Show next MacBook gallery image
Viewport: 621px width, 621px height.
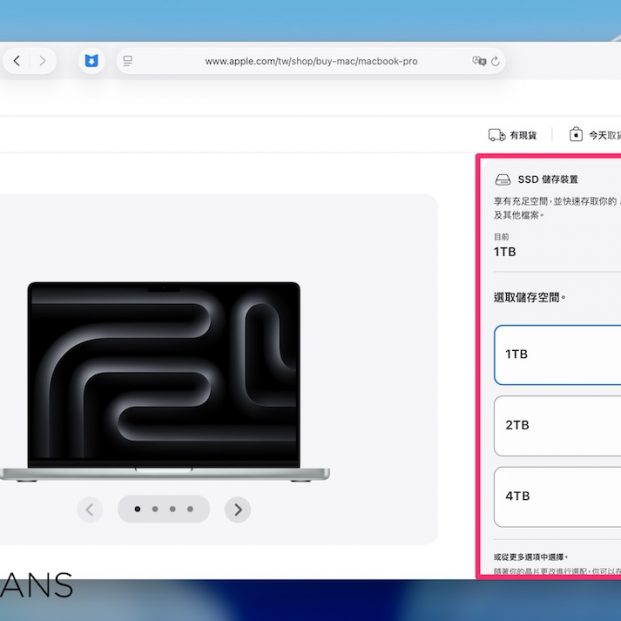pos(237,510)
